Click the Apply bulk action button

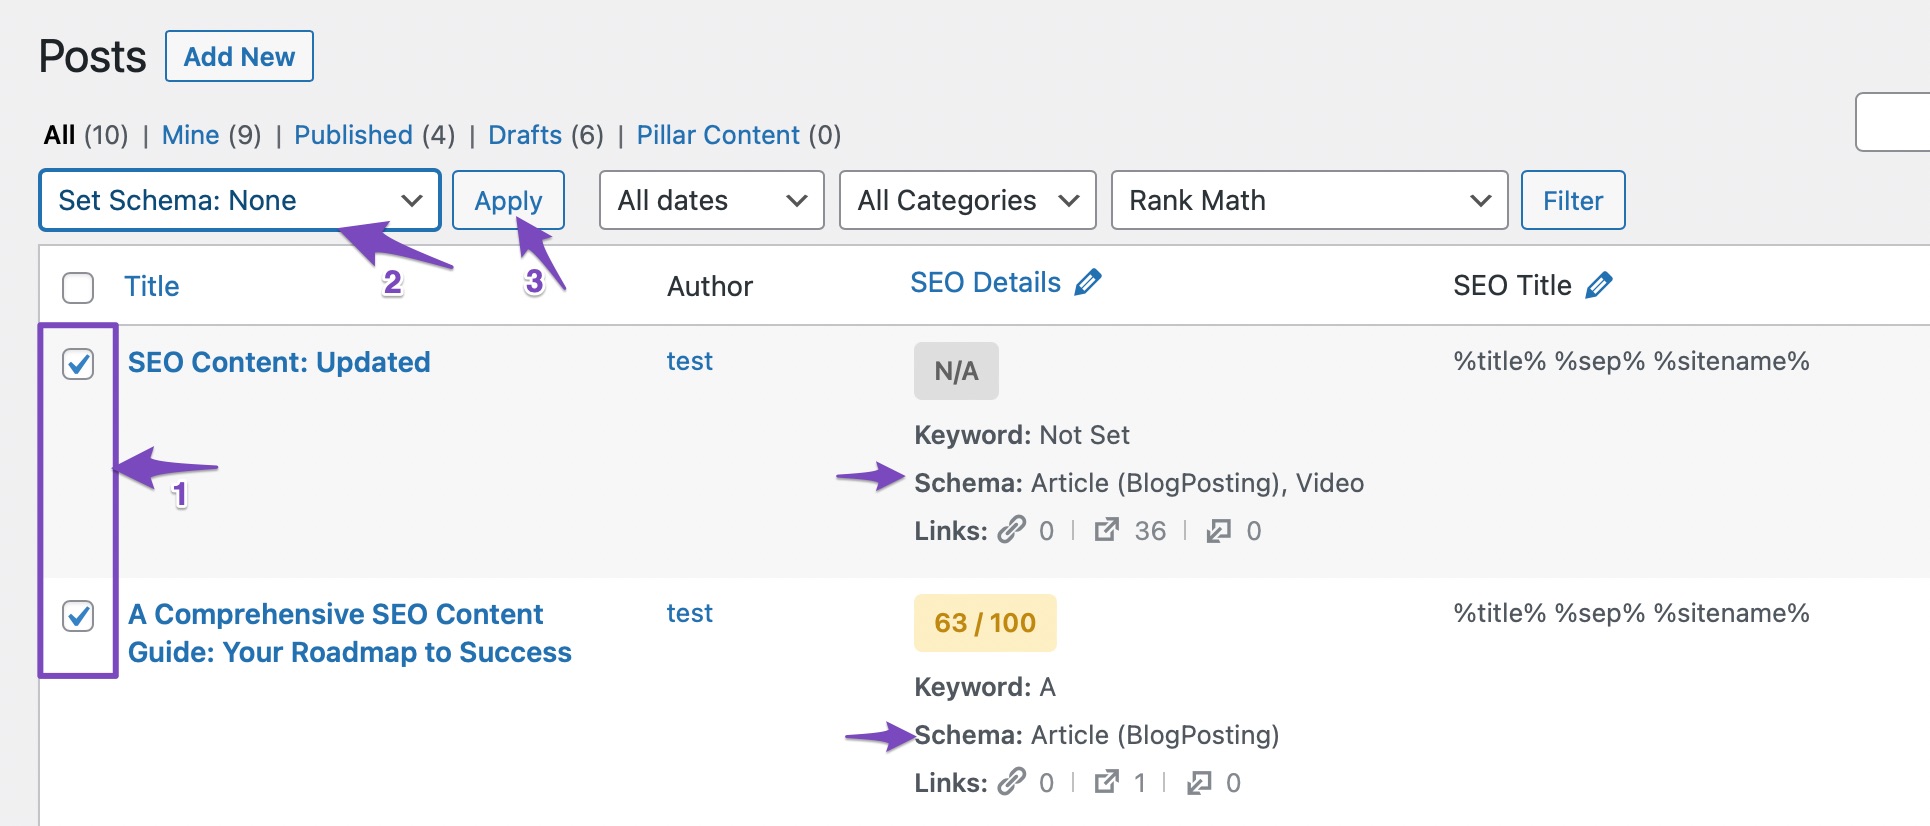[508, 200]
